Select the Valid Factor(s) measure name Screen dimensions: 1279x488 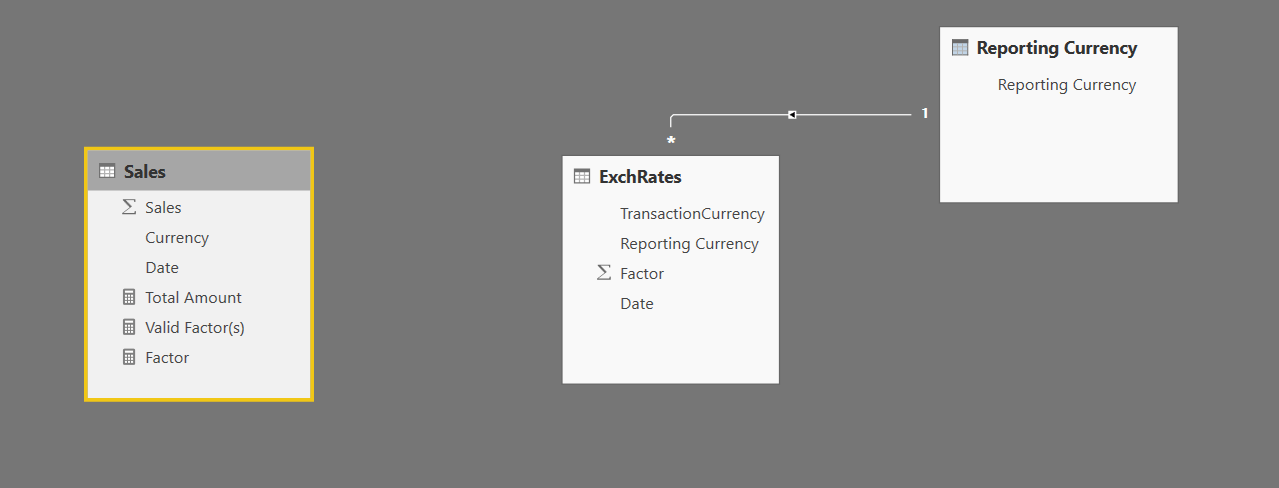click(x=195, y=327)
